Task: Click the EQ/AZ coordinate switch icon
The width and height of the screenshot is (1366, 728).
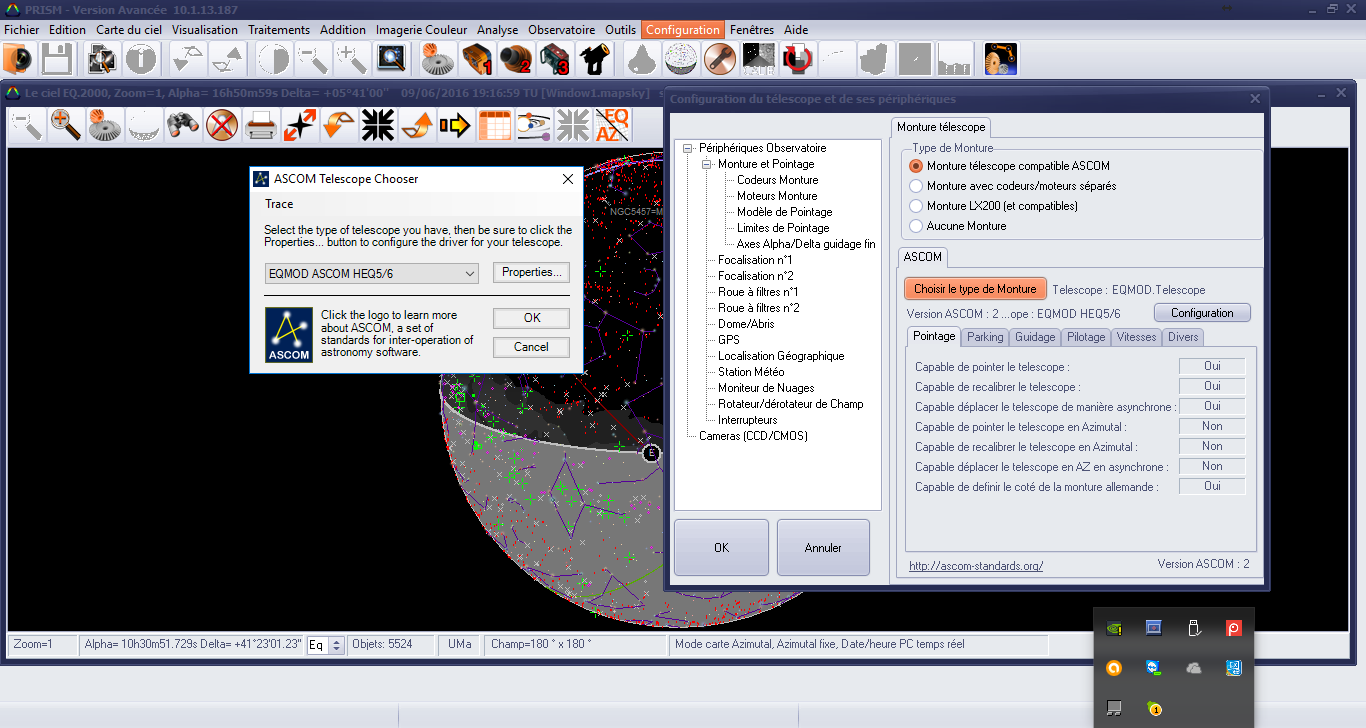Action: pyautogui.click(x=612, y=126)
